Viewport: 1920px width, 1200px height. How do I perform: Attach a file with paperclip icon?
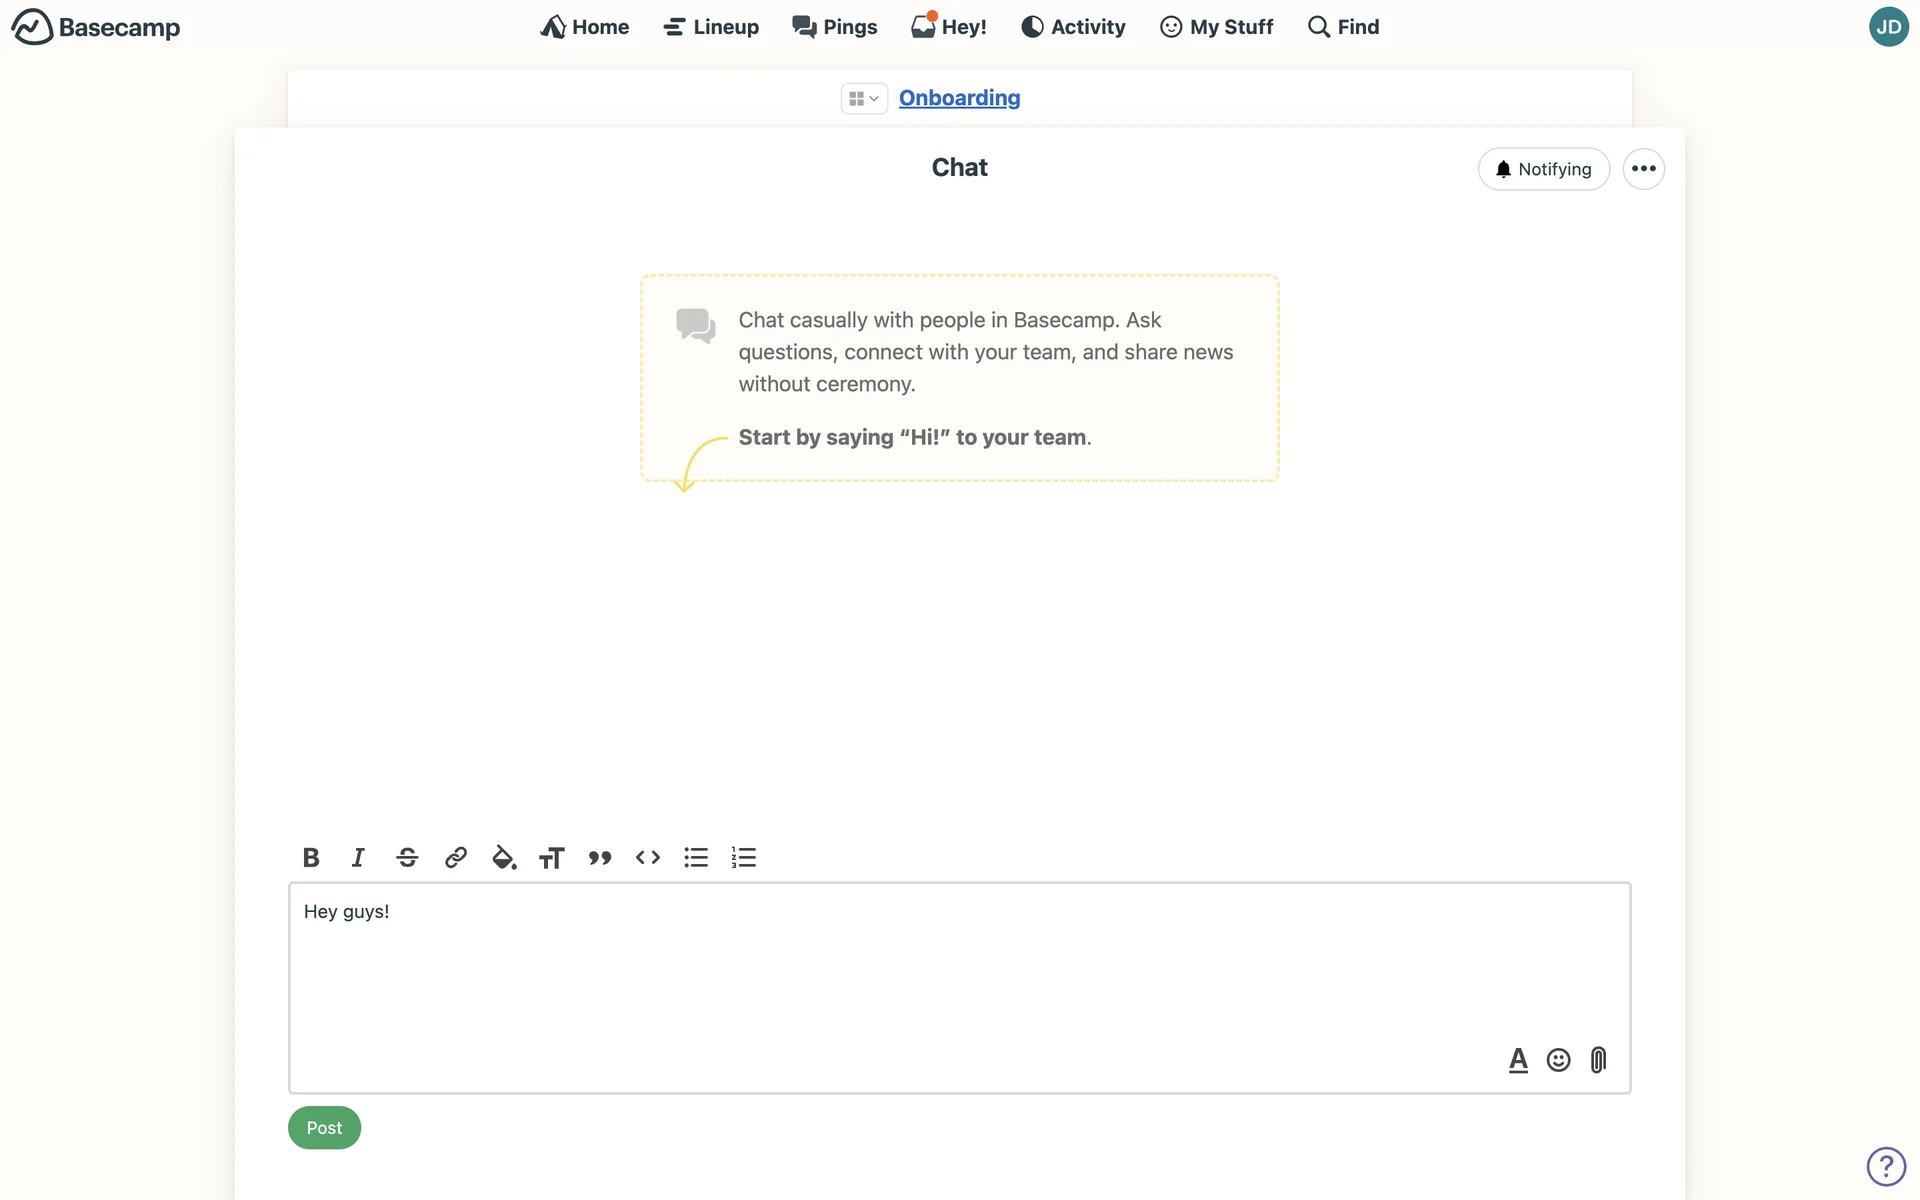1598,1060
